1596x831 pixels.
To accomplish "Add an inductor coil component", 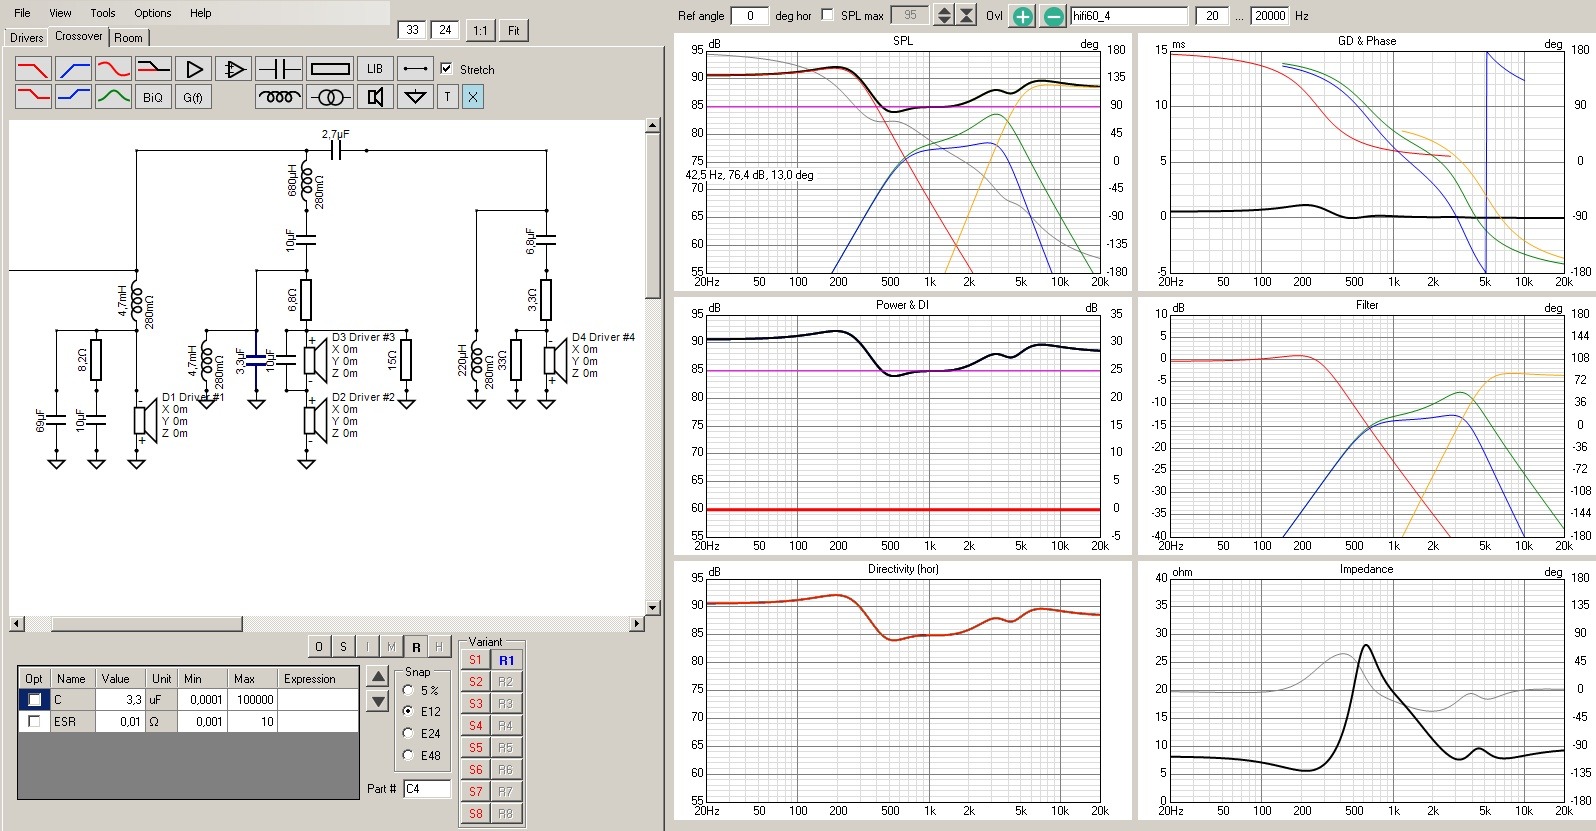I will 279,97.
